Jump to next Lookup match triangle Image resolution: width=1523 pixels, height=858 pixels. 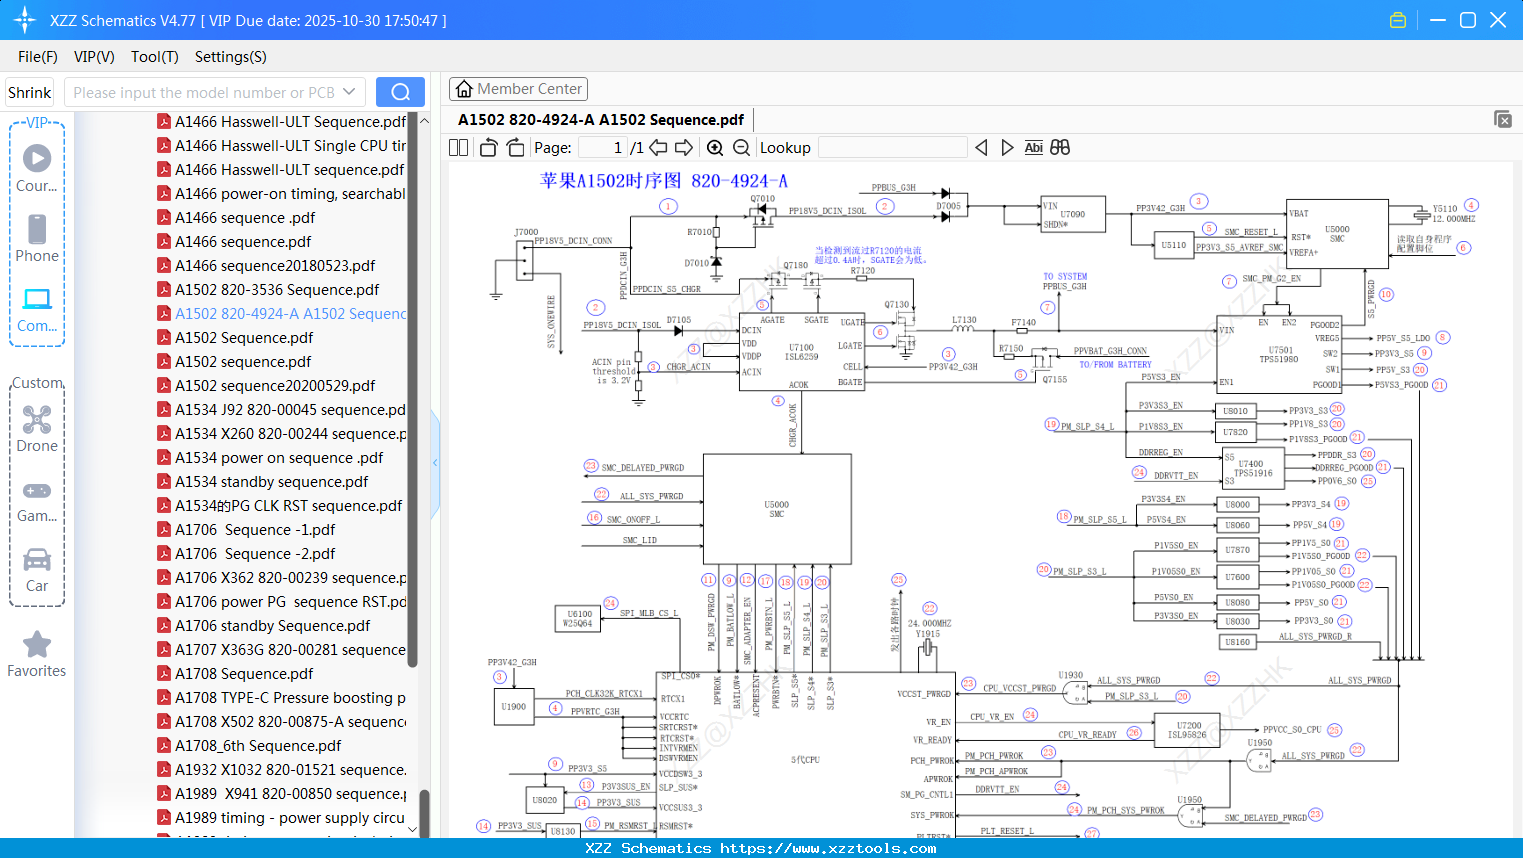click(x=1007, y=148)
